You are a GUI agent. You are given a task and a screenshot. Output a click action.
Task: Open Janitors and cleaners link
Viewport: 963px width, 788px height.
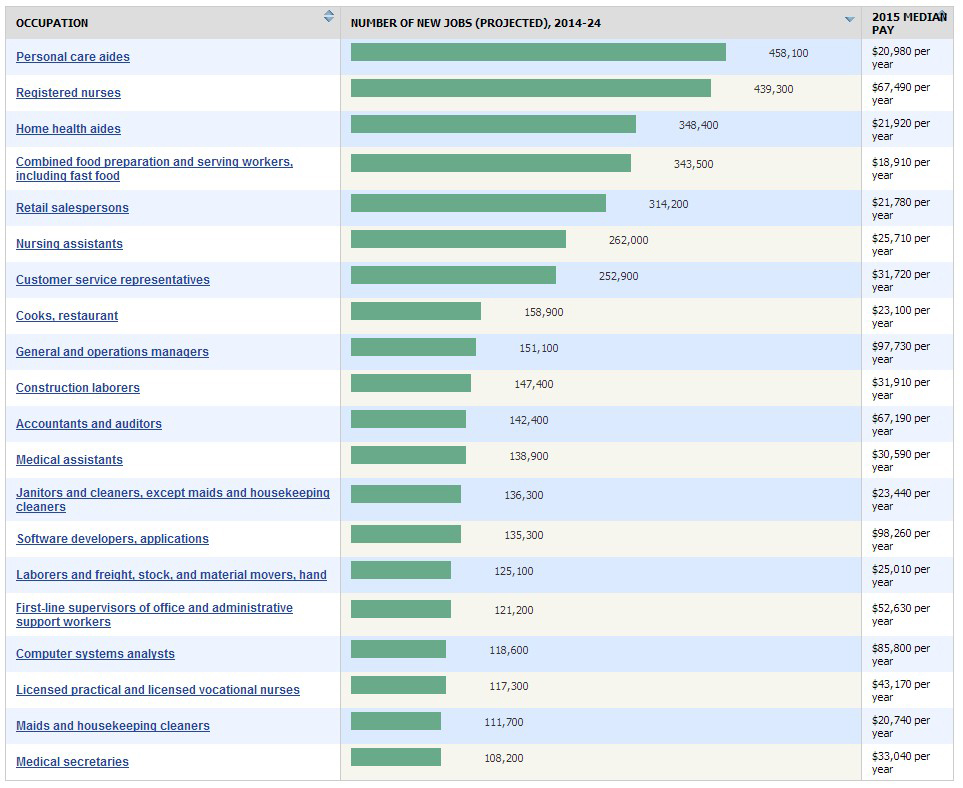173,499
